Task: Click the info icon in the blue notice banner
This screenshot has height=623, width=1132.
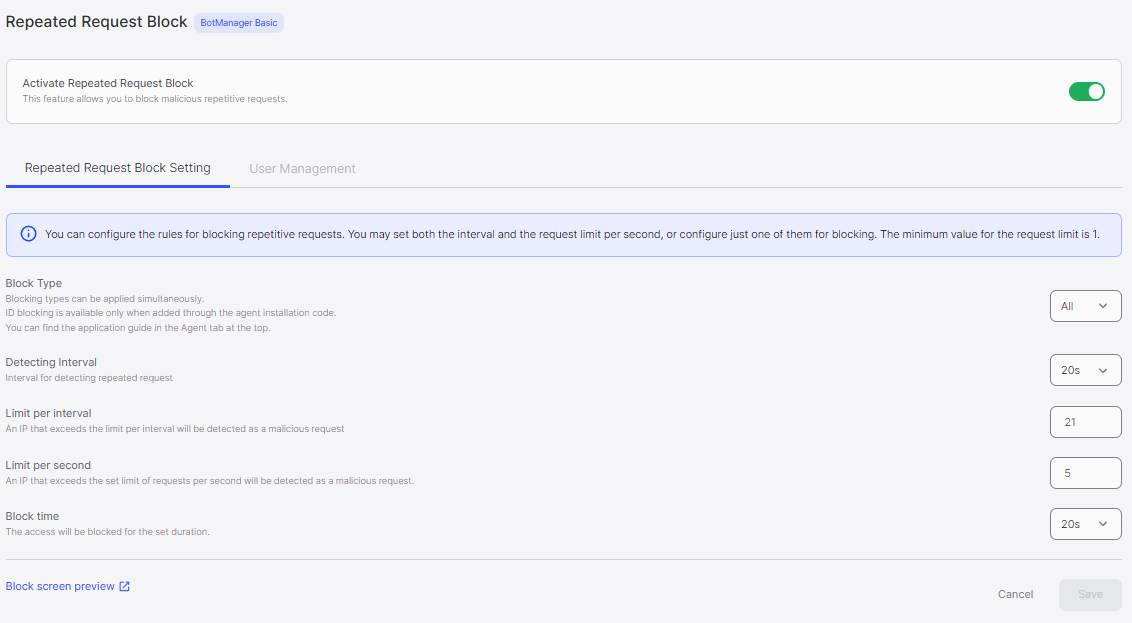Action: (x=27, y=234)
